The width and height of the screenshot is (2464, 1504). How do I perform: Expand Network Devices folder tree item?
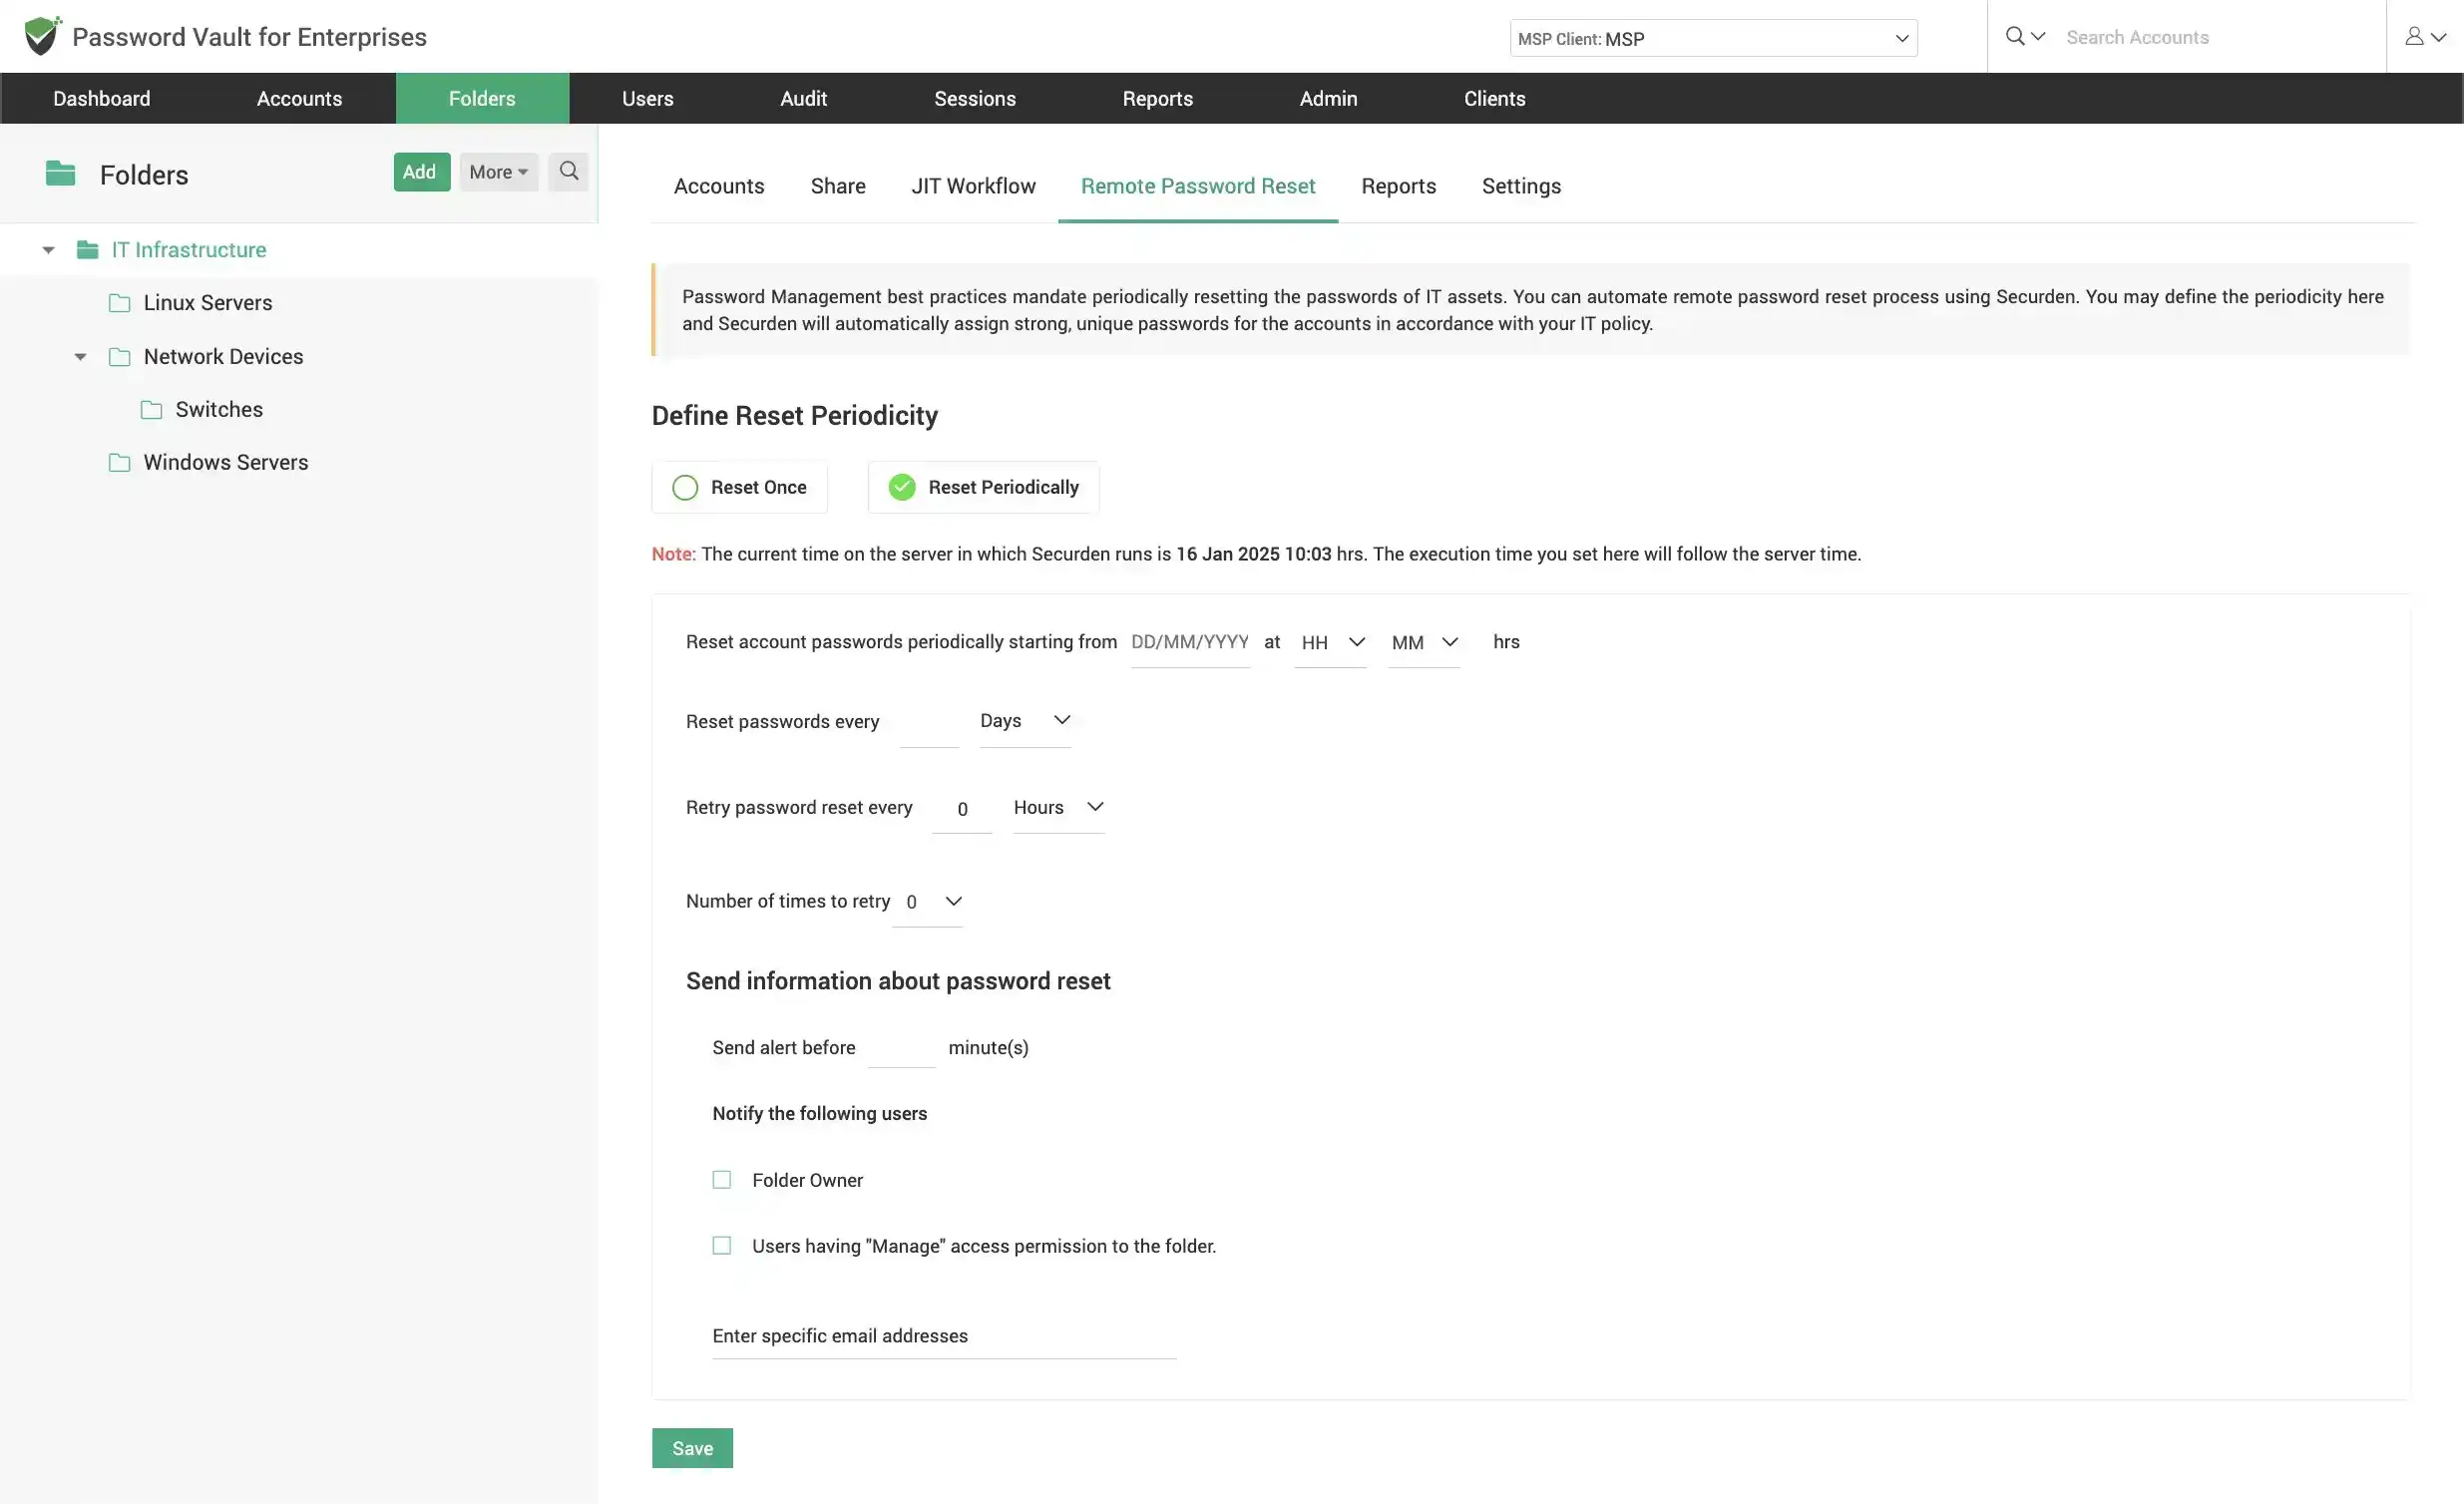click(81, 357)
